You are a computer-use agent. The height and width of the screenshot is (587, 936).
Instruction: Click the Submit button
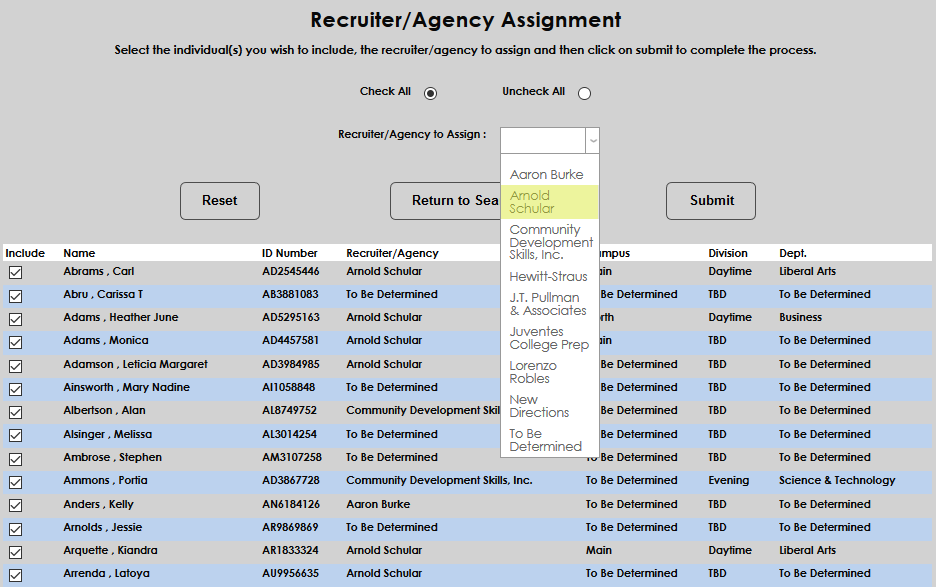coord(710,200)
